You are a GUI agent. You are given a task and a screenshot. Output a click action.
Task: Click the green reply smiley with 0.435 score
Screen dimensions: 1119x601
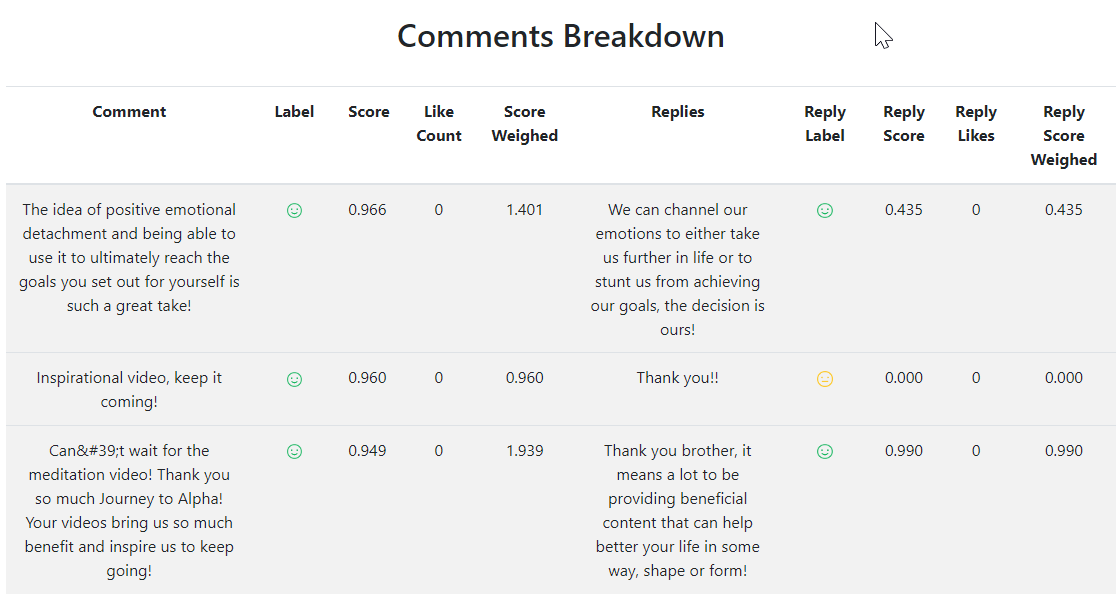click(824, 211)
